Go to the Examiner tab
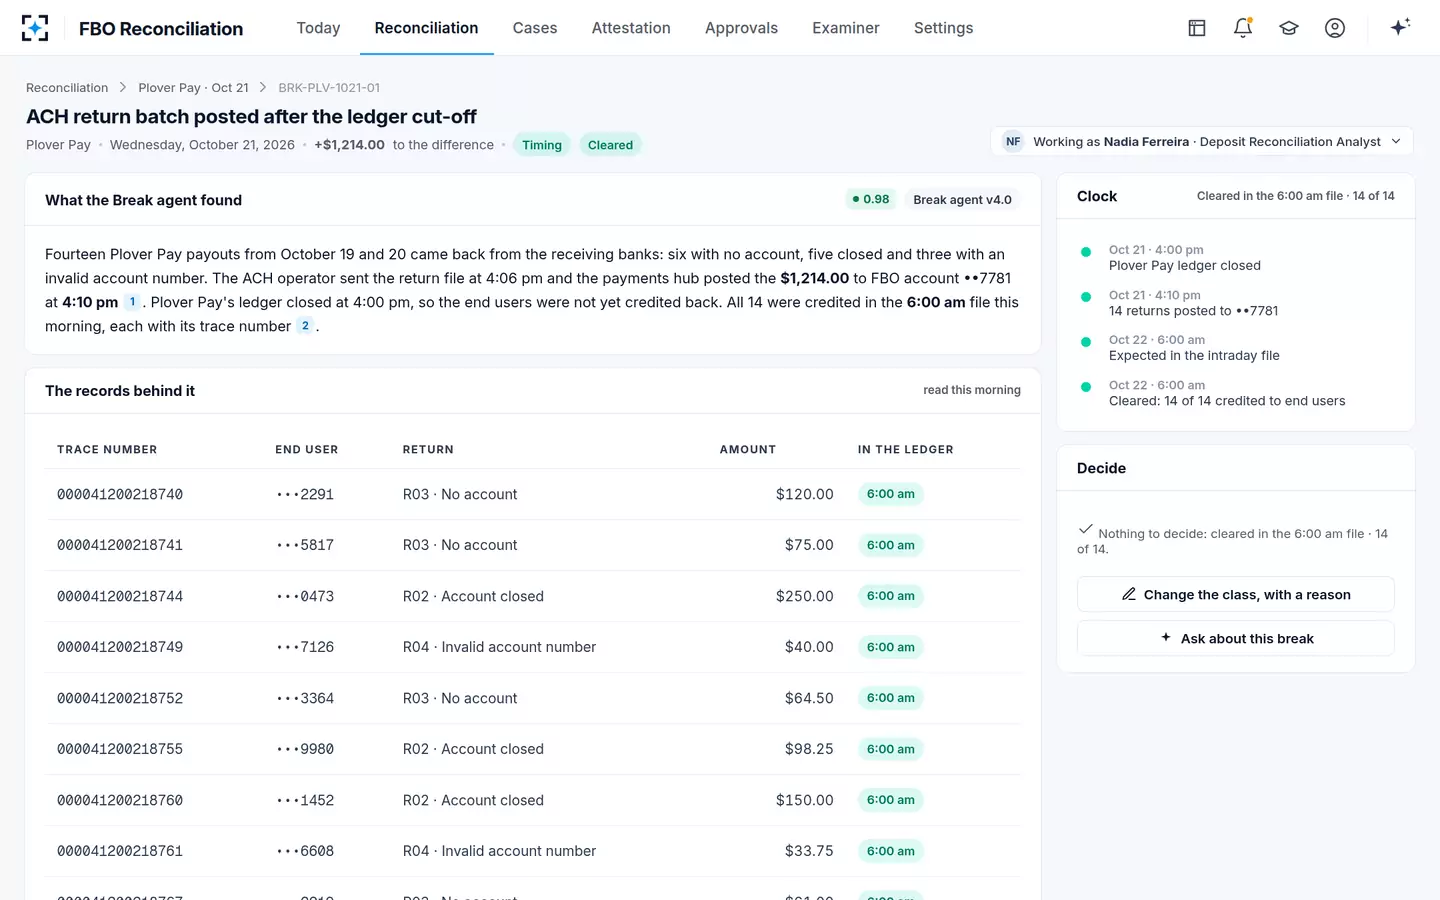 click(846, 28)
